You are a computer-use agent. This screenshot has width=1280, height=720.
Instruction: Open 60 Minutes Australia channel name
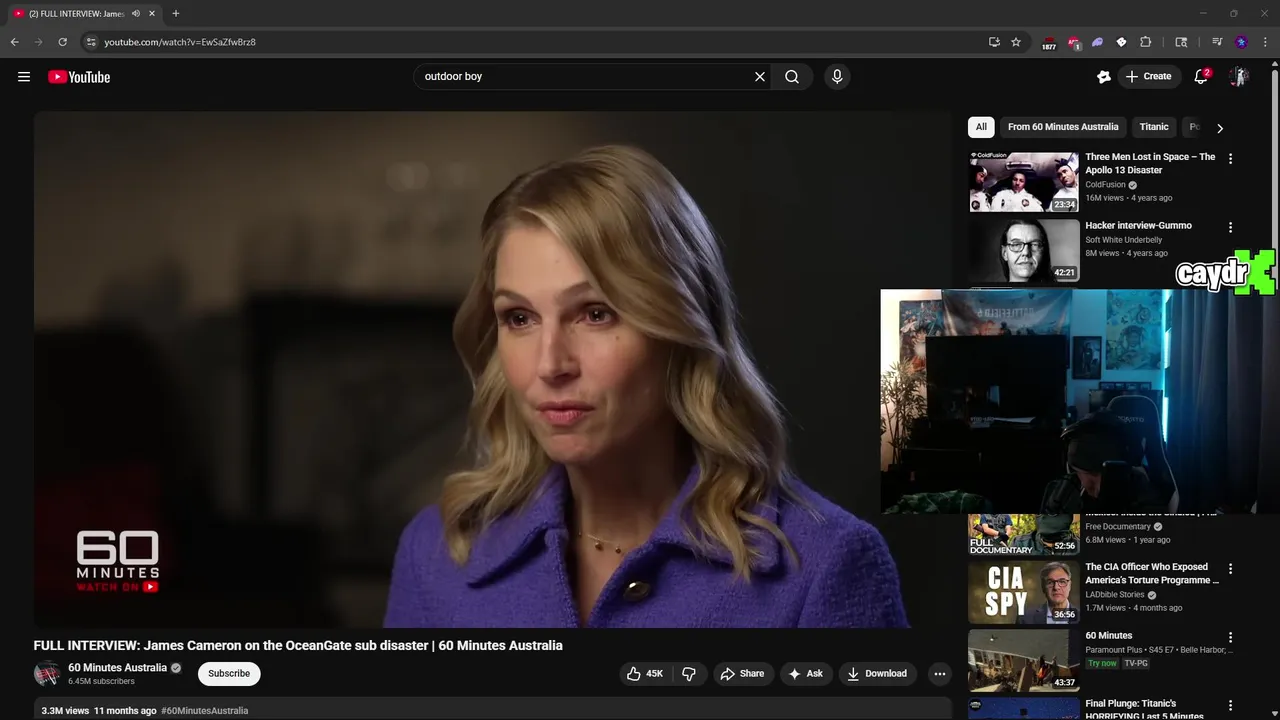(x=117, y=668)
